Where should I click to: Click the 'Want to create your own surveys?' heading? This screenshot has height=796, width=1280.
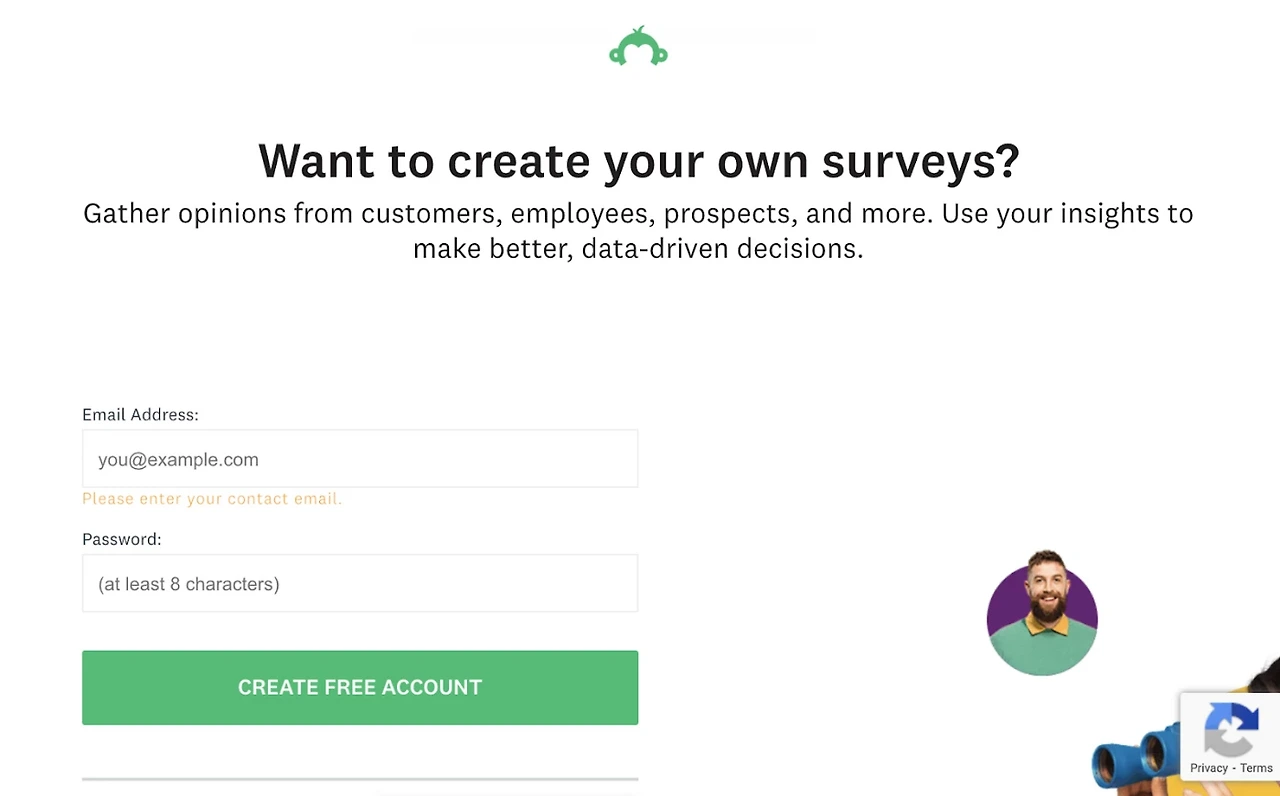pos(638,161)
